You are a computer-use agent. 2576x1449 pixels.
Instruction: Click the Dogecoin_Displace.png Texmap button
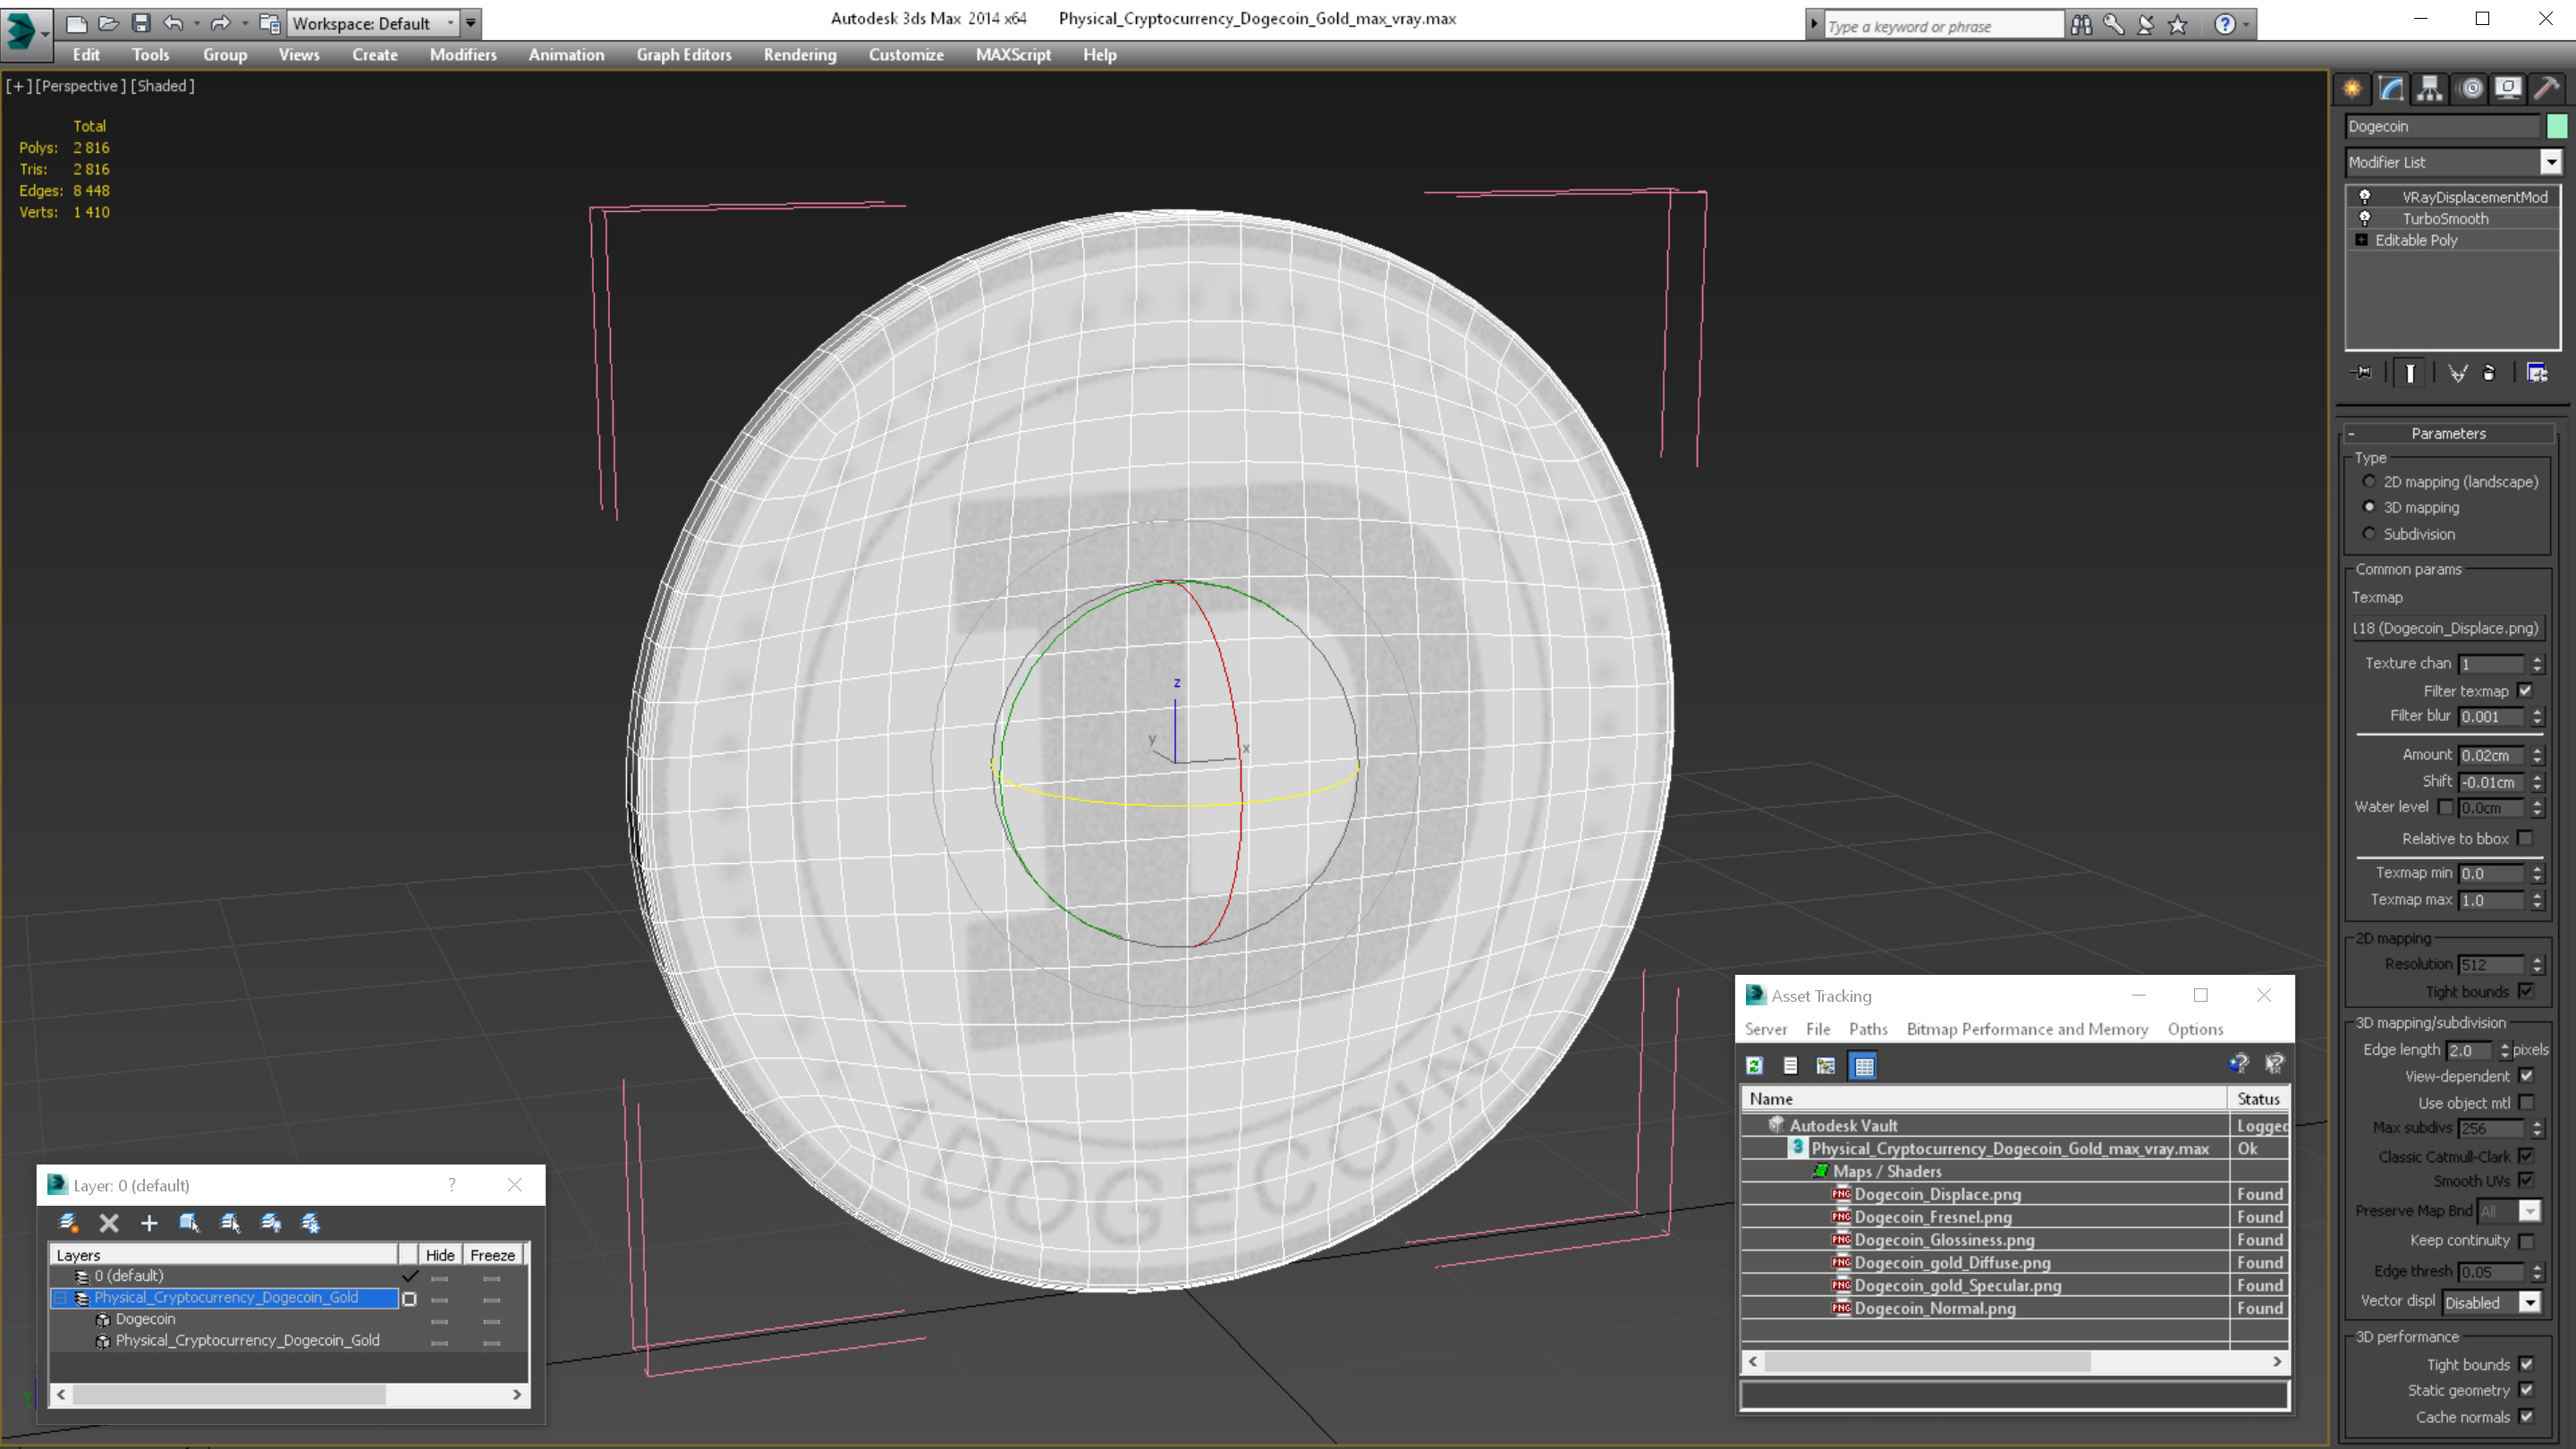coord(2446,628)
